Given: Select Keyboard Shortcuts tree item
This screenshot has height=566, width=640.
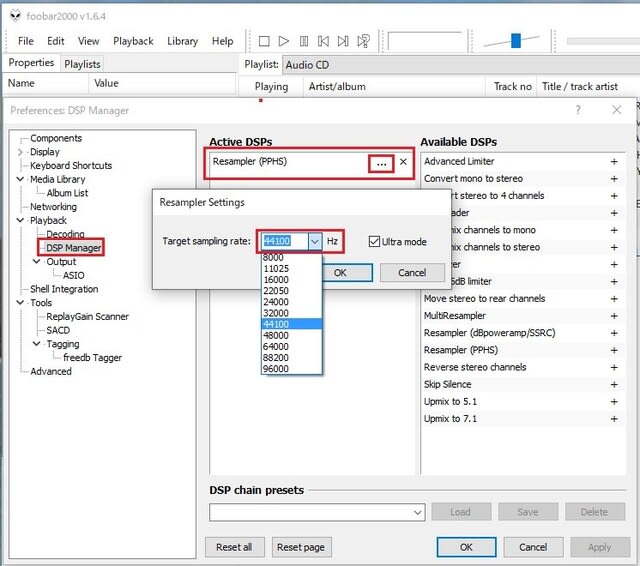Looking at the screenshot, I should (71, 166).
